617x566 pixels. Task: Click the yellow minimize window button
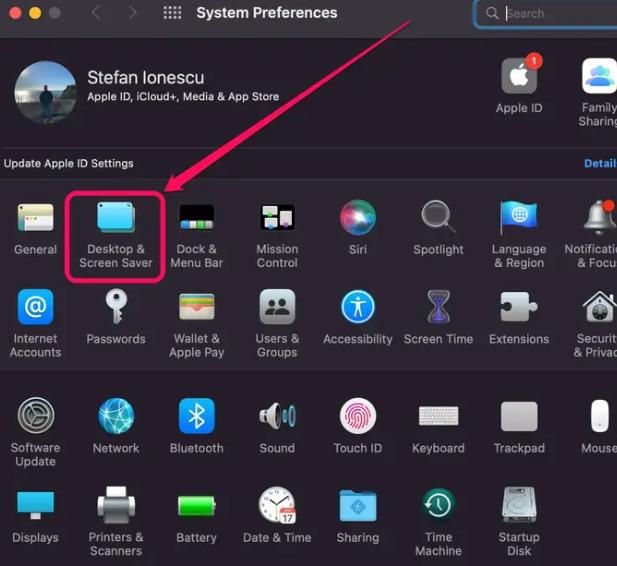click(35, 13)
